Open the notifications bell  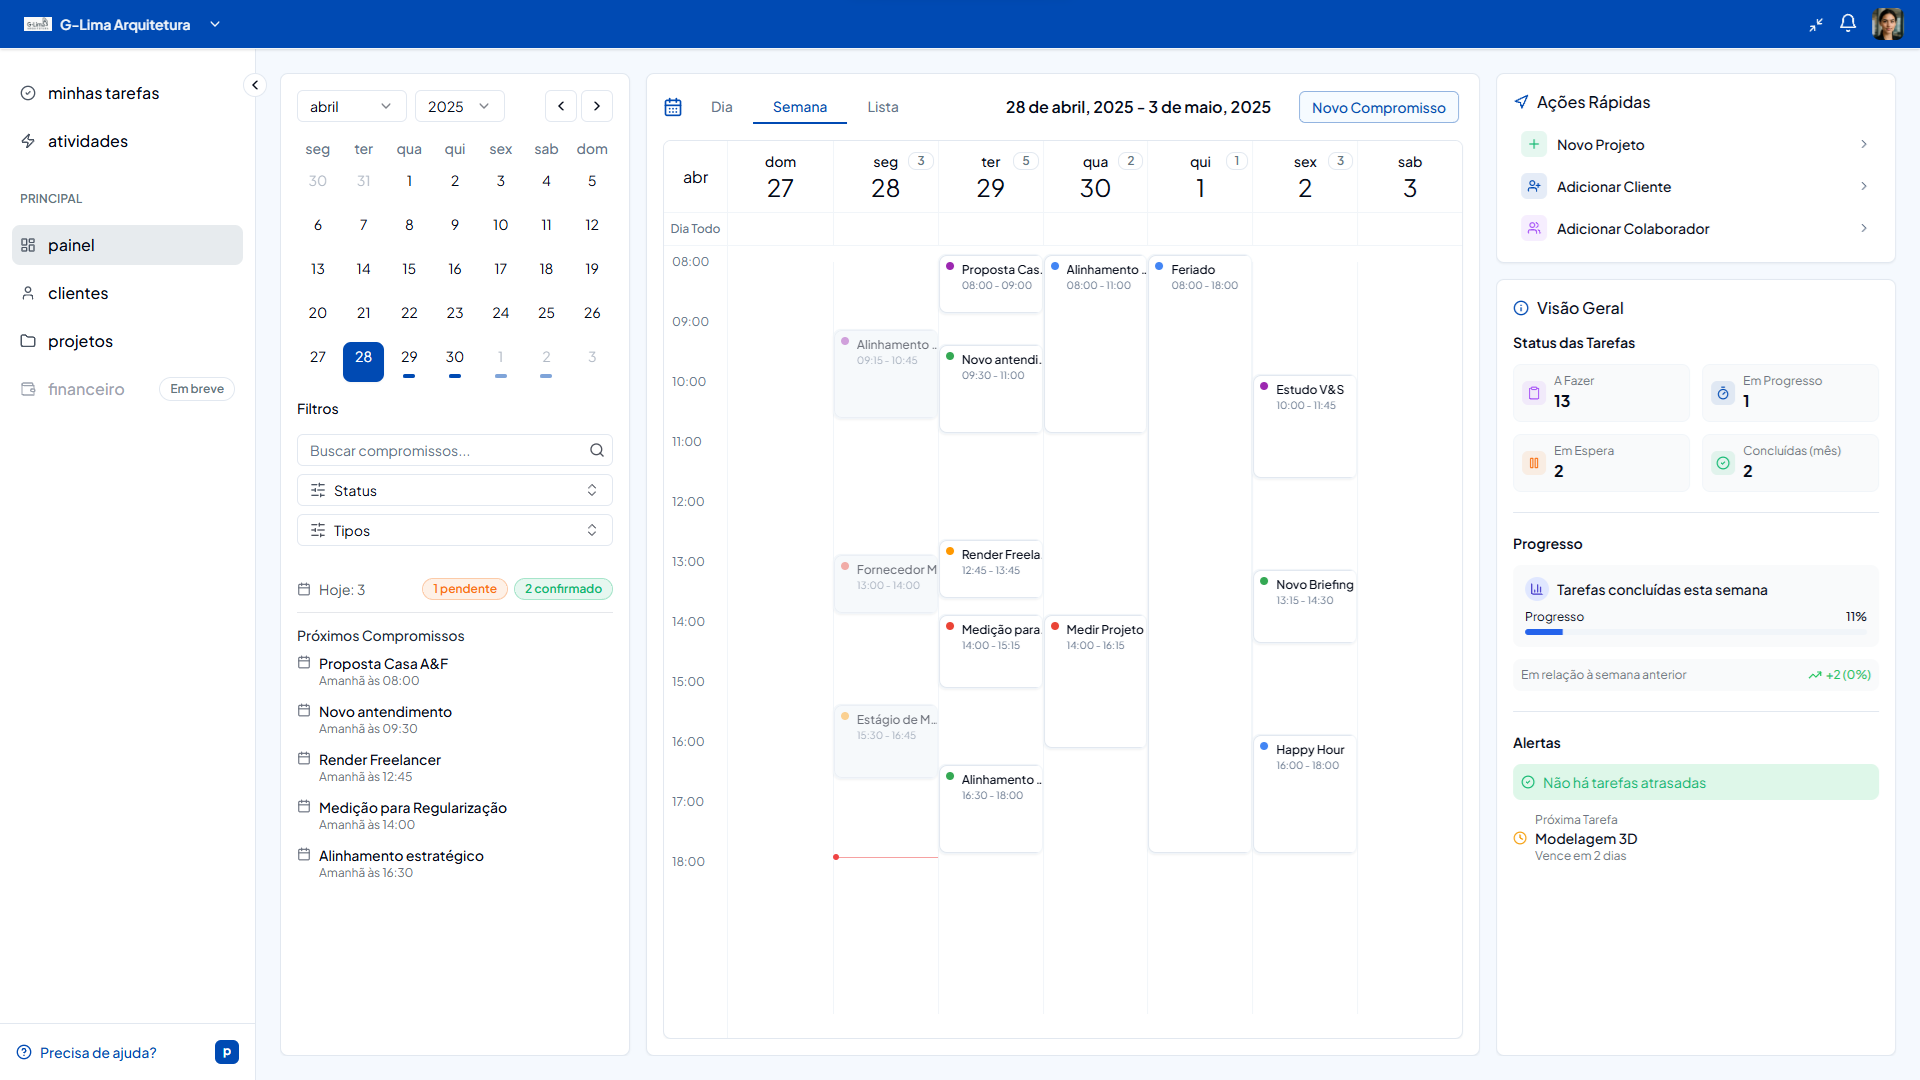click(1848, 23)
